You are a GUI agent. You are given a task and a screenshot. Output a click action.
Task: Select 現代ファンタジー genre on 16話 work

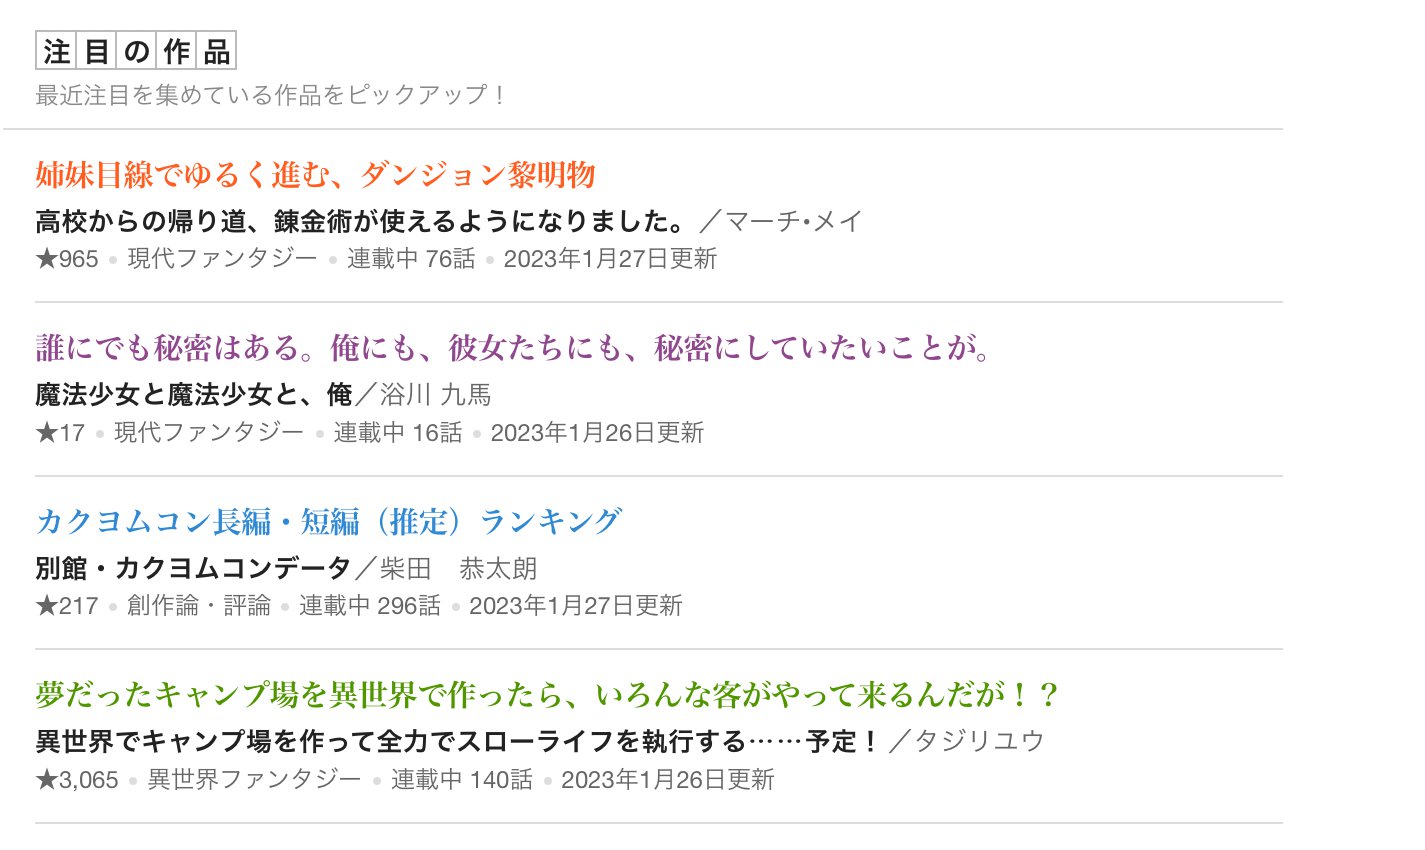point(208,433)
